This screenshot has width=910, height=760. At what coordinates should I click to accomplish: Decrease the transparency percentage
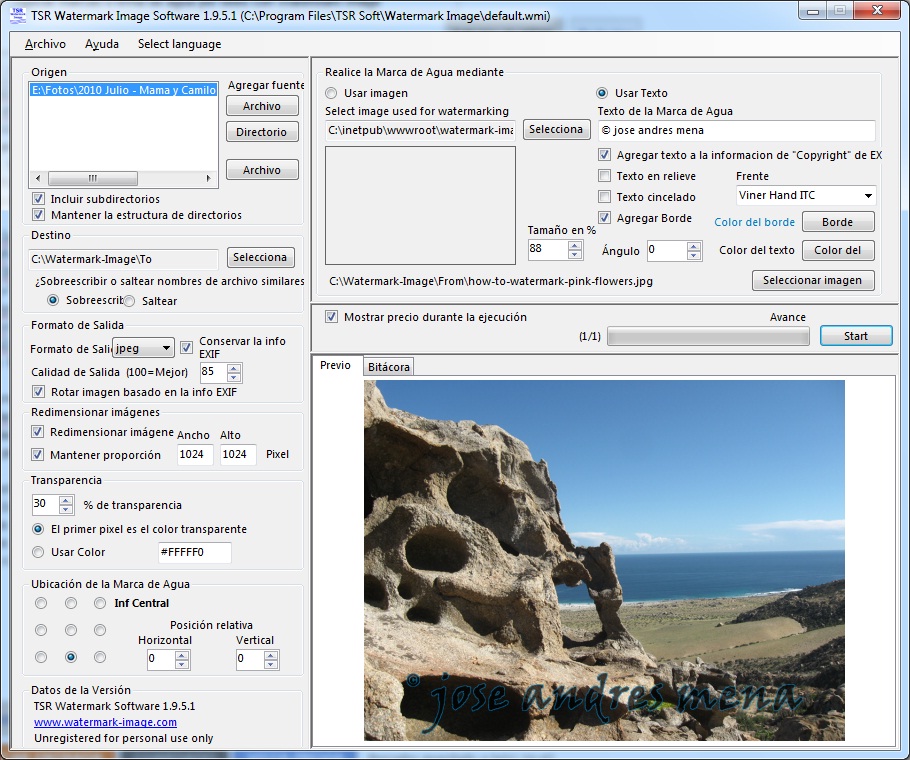point(66,509)
